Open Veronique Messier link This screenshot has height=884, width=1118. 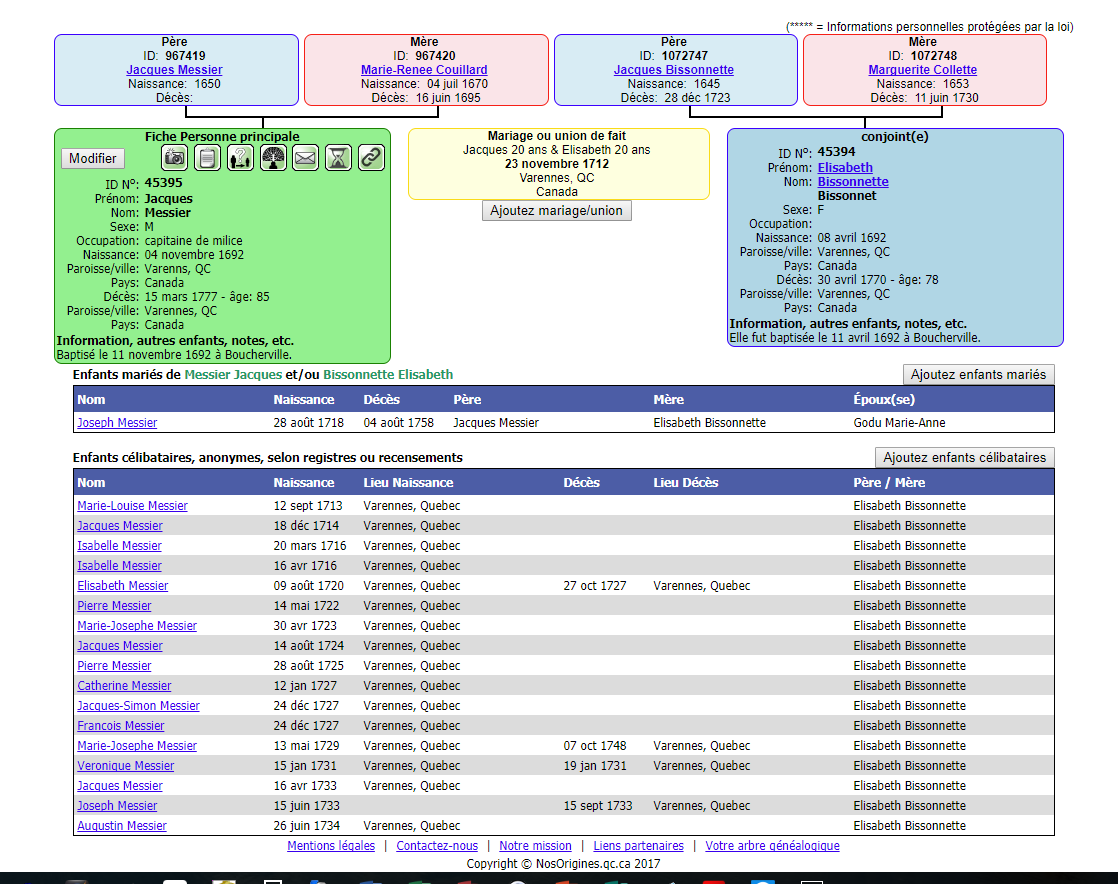tap(125, 765)
